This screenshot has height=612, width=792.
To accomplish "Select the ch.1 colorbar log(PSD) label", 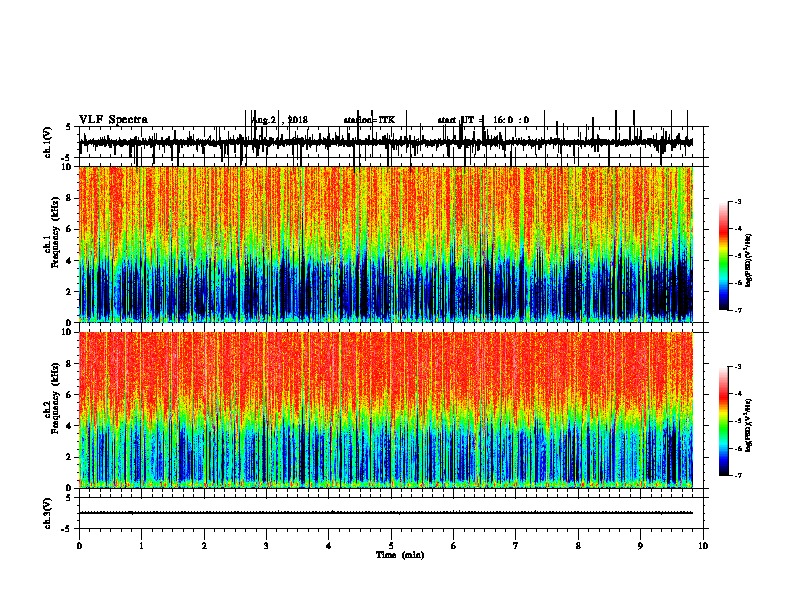I will click(748, 261).
